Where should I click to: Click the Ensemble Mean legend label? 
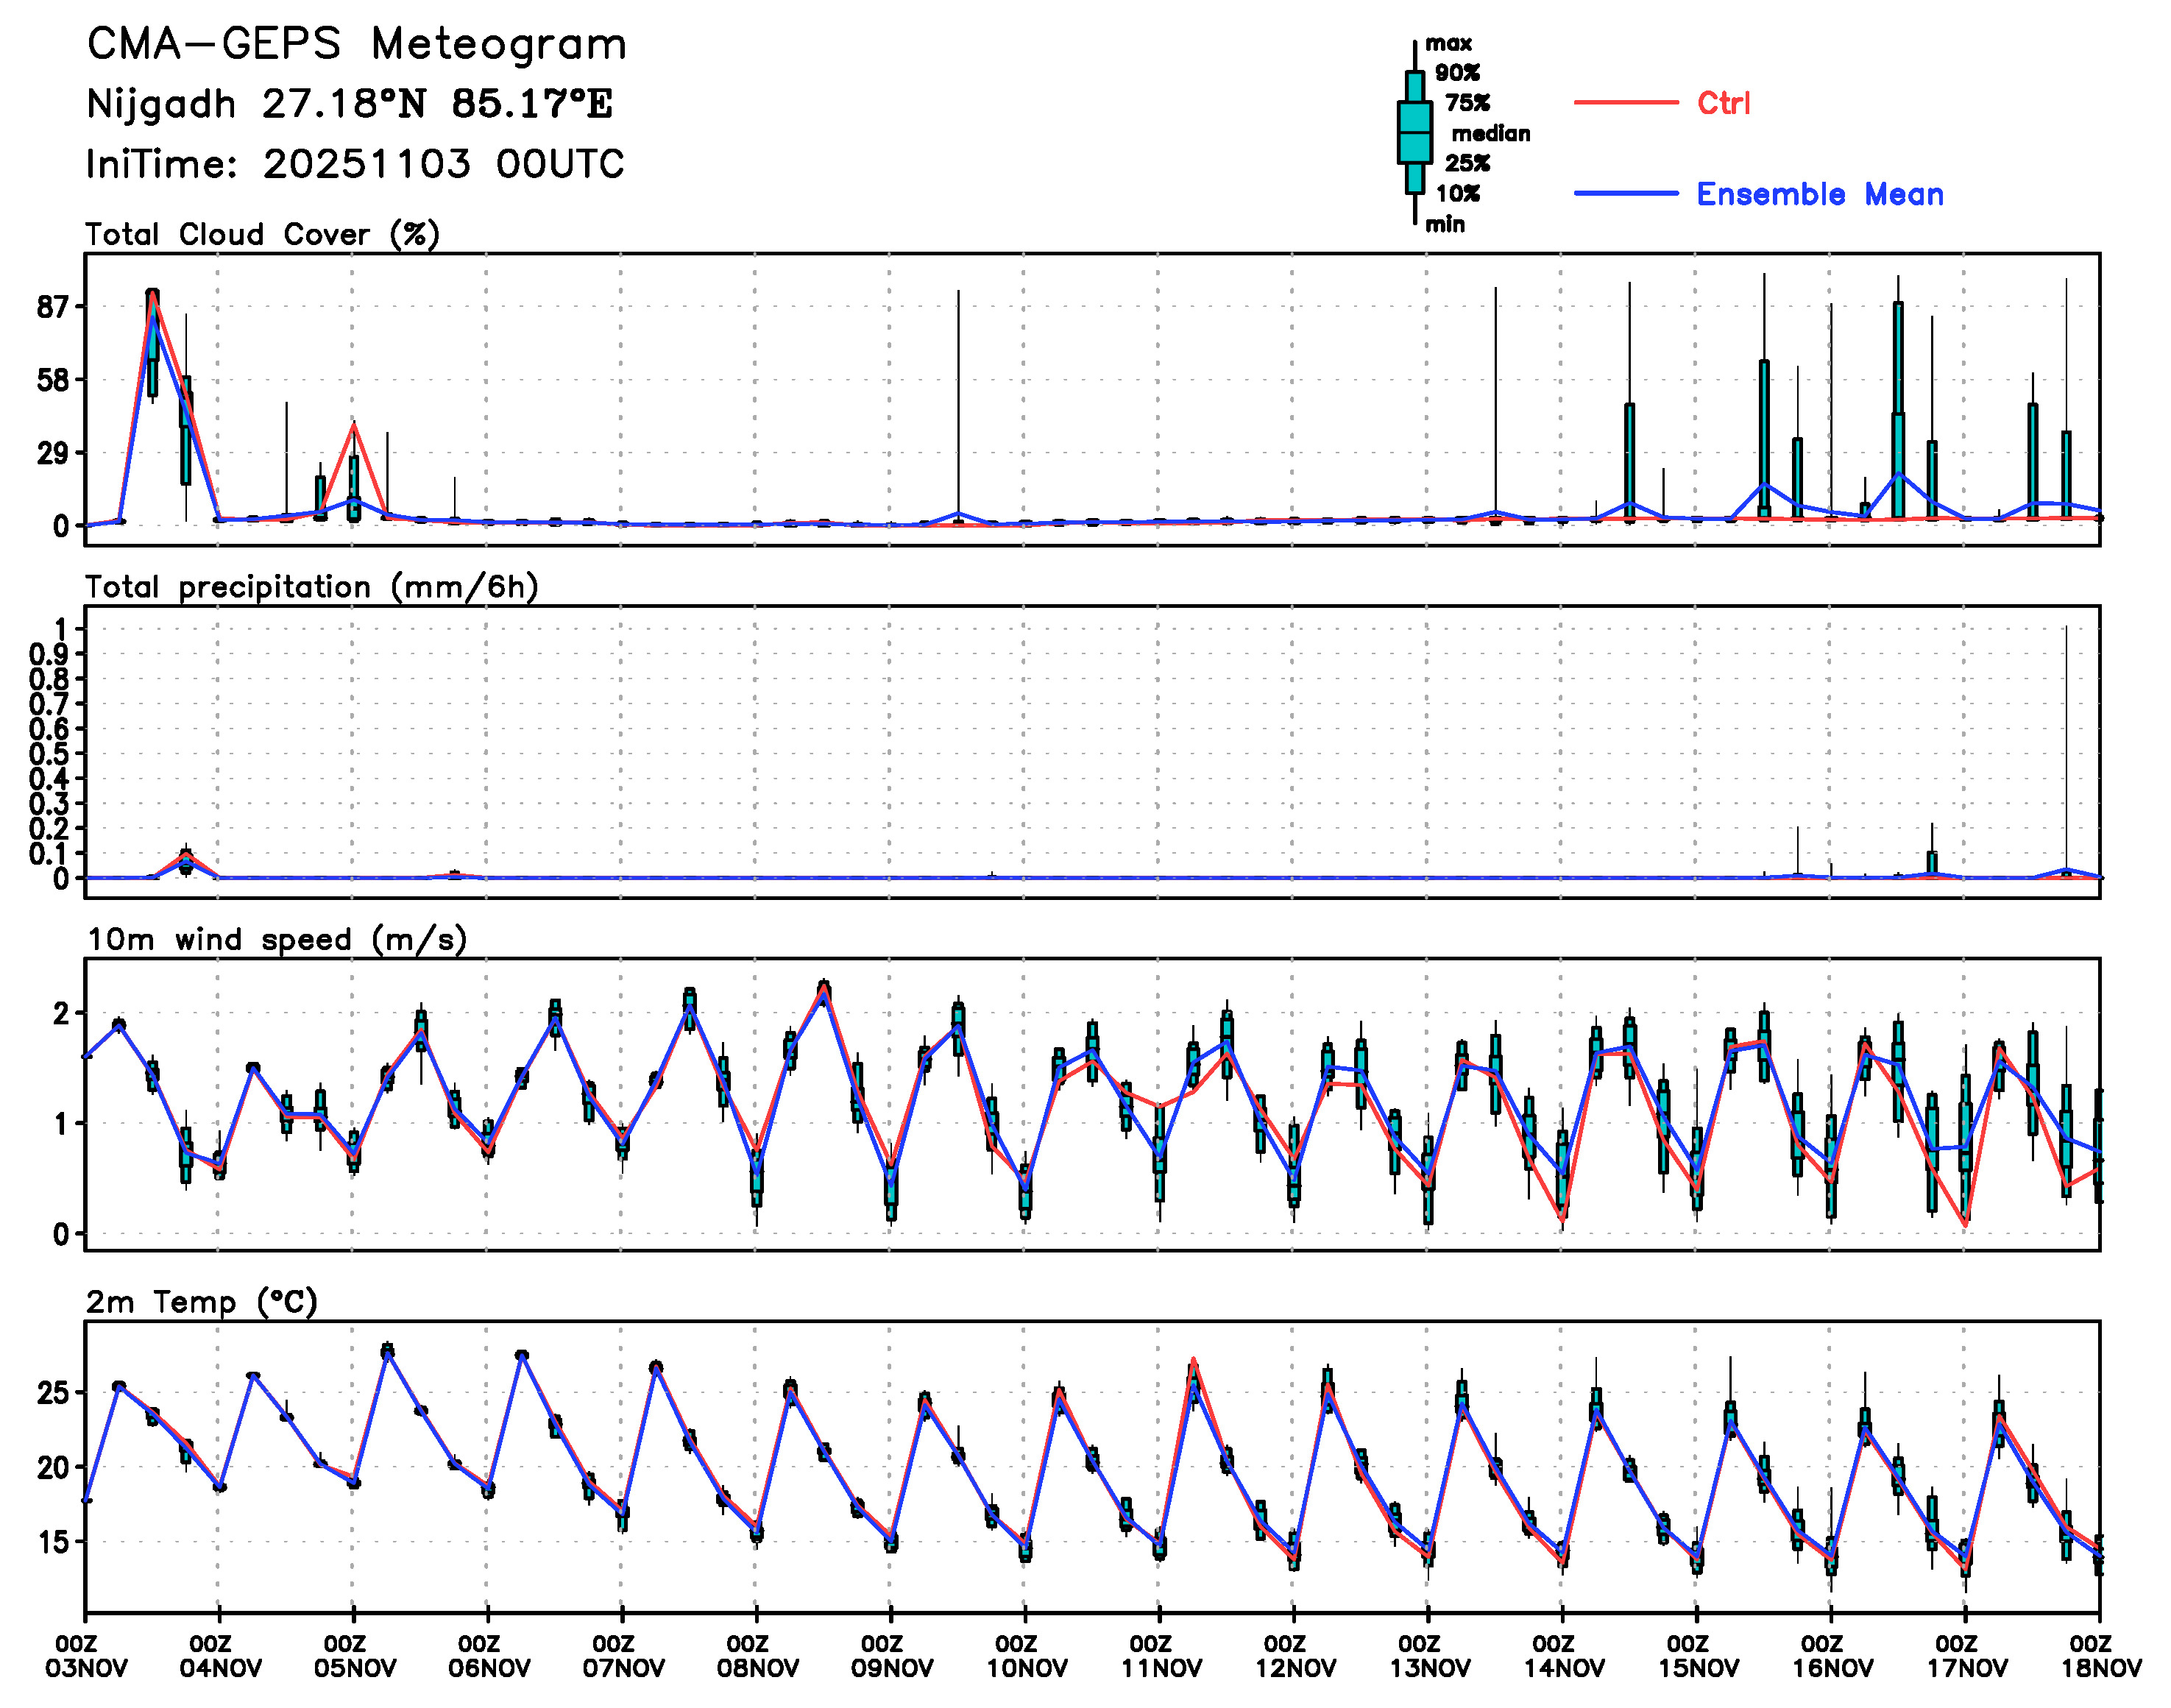1819,194
